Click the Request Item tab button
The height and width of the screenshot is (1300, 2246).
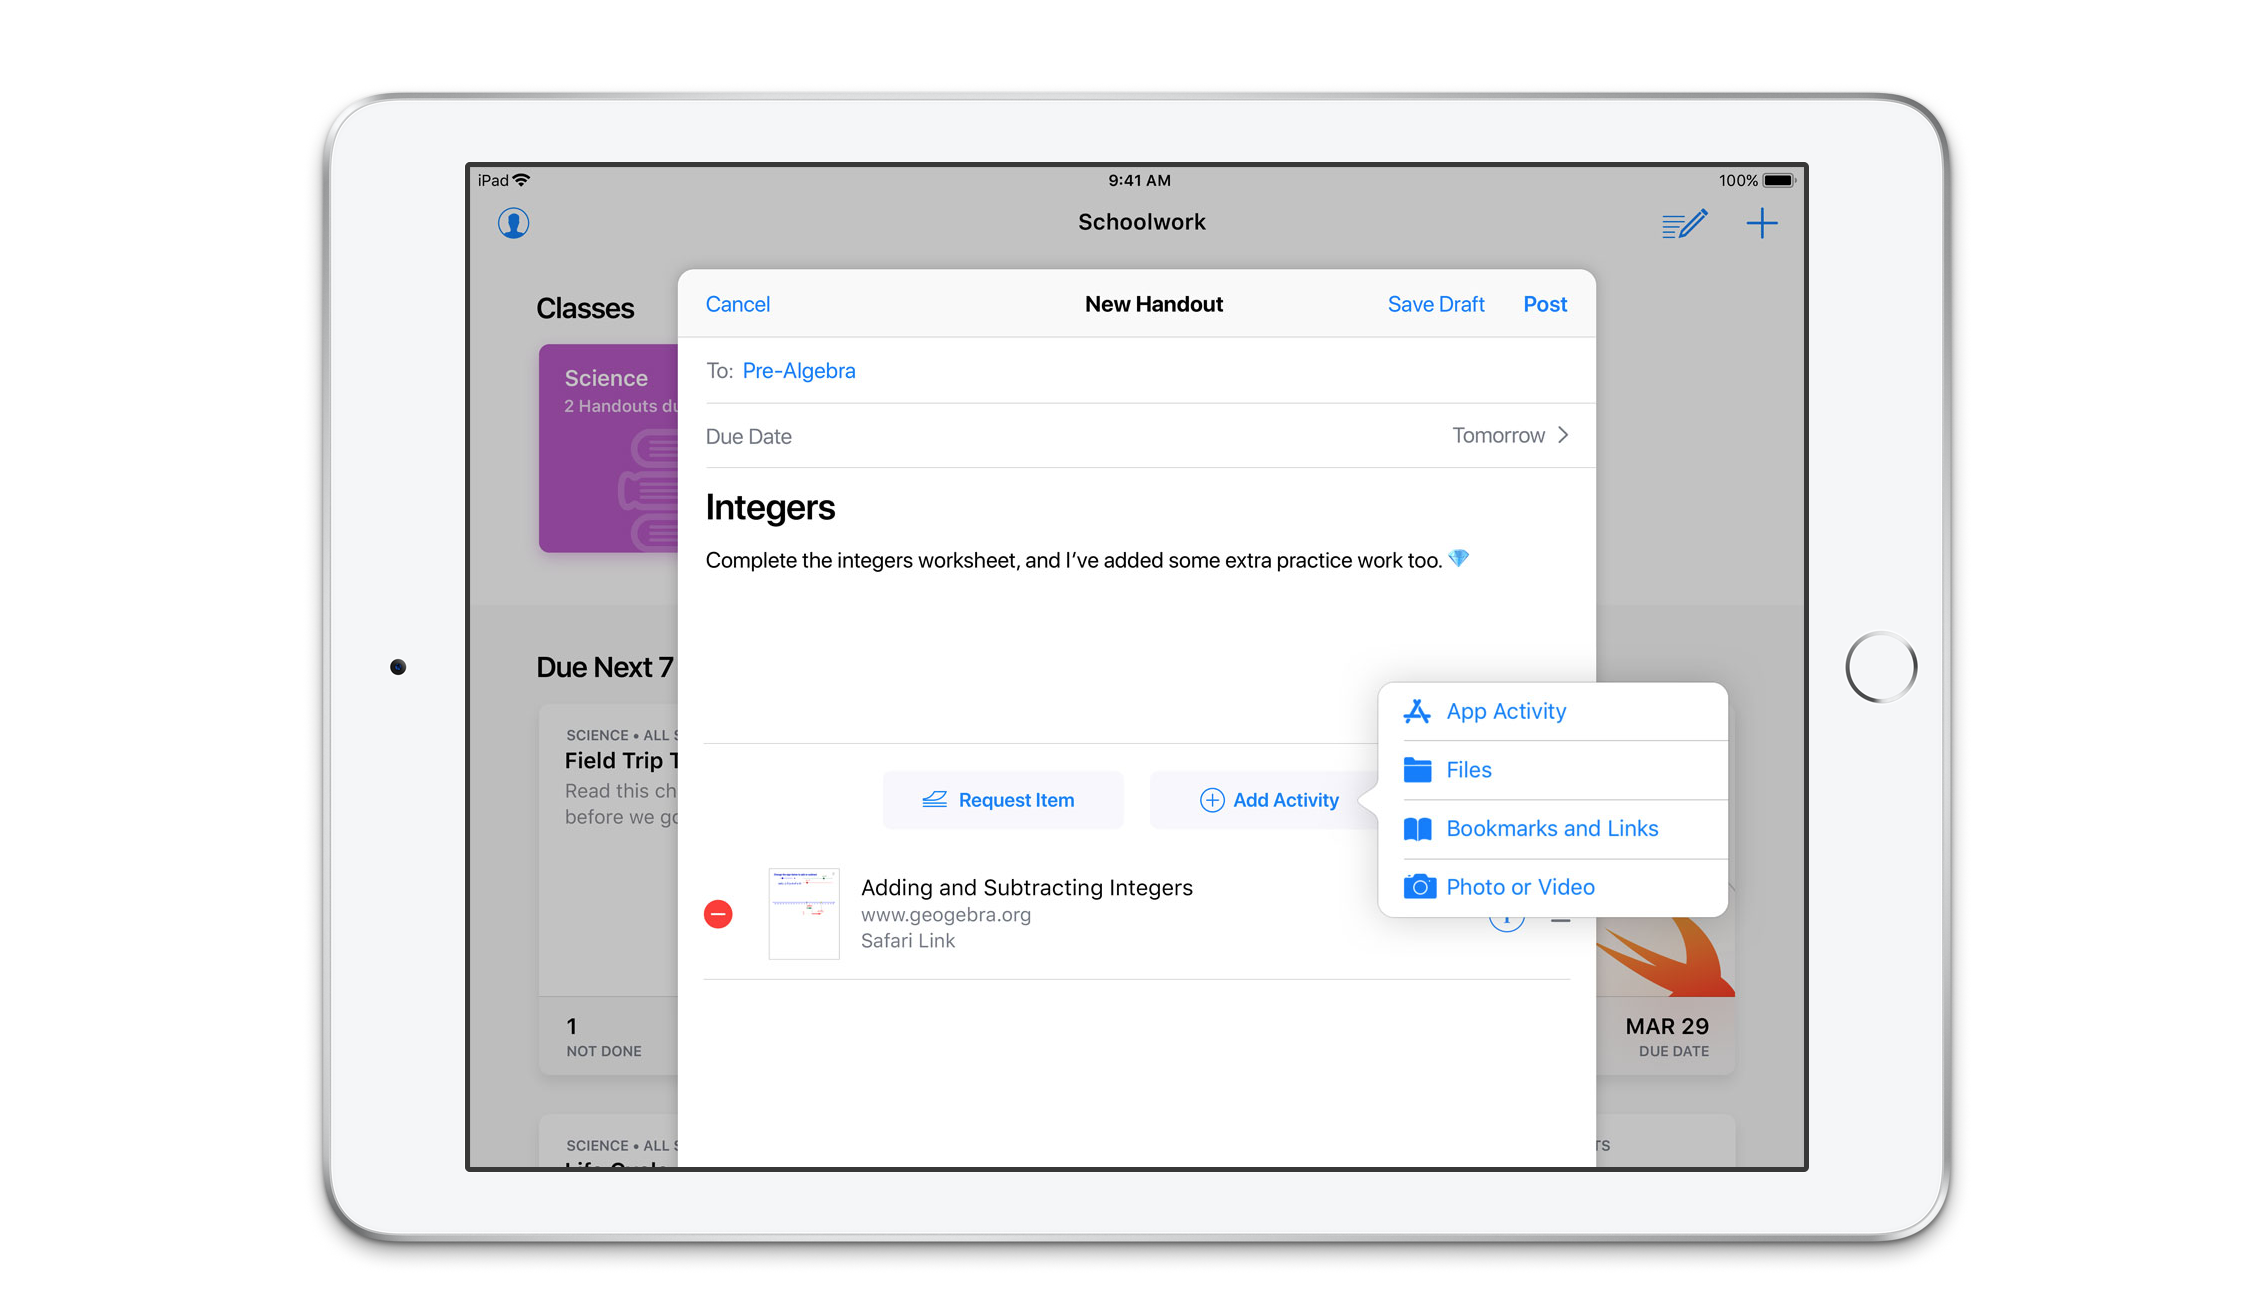pos(998,799)
